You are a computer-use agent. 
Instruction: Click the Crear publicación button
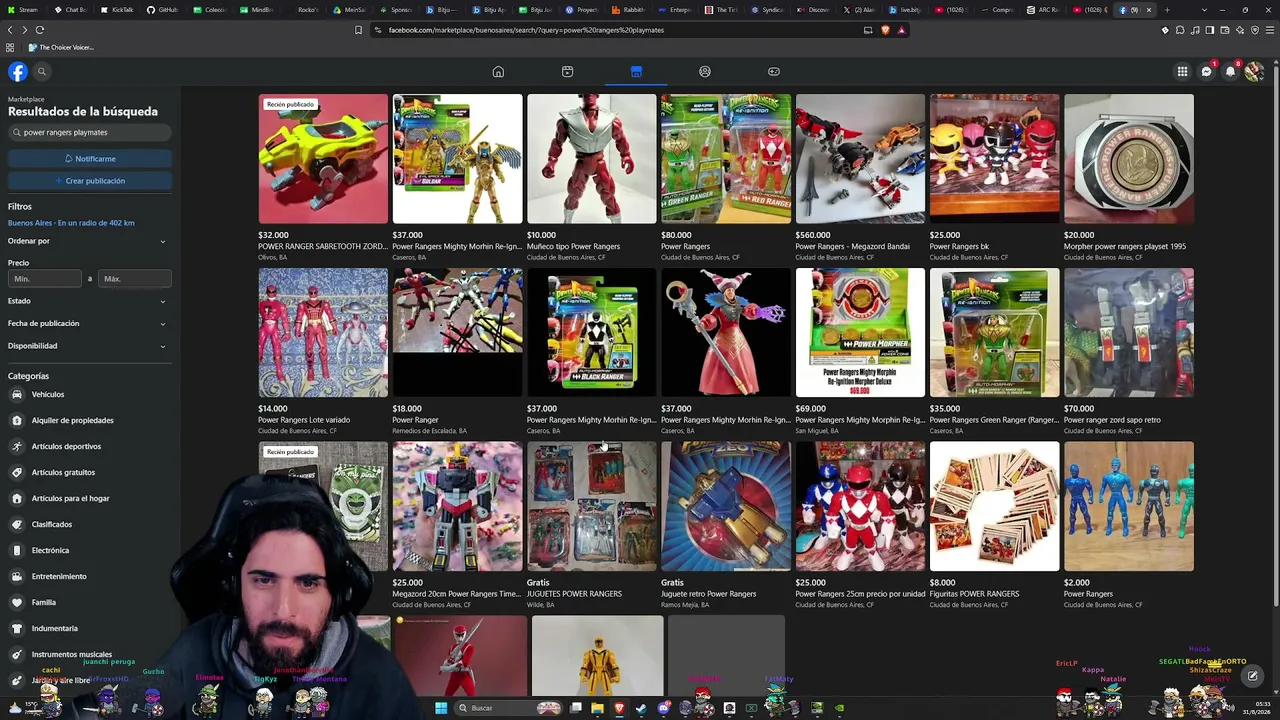[90, 181]
